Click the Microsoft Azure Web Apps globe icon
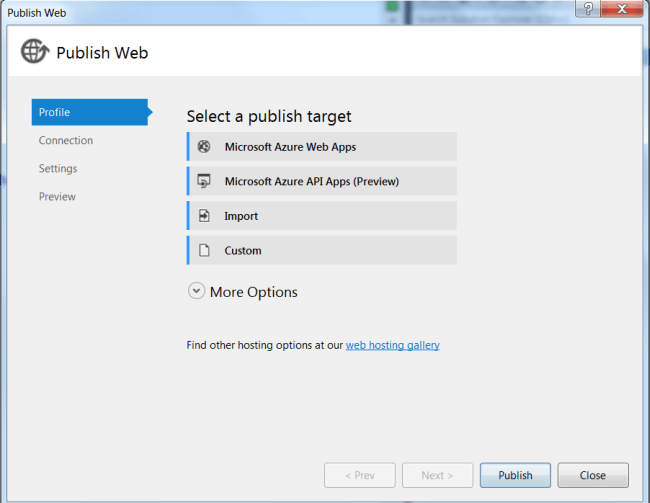 click(204, 146)
